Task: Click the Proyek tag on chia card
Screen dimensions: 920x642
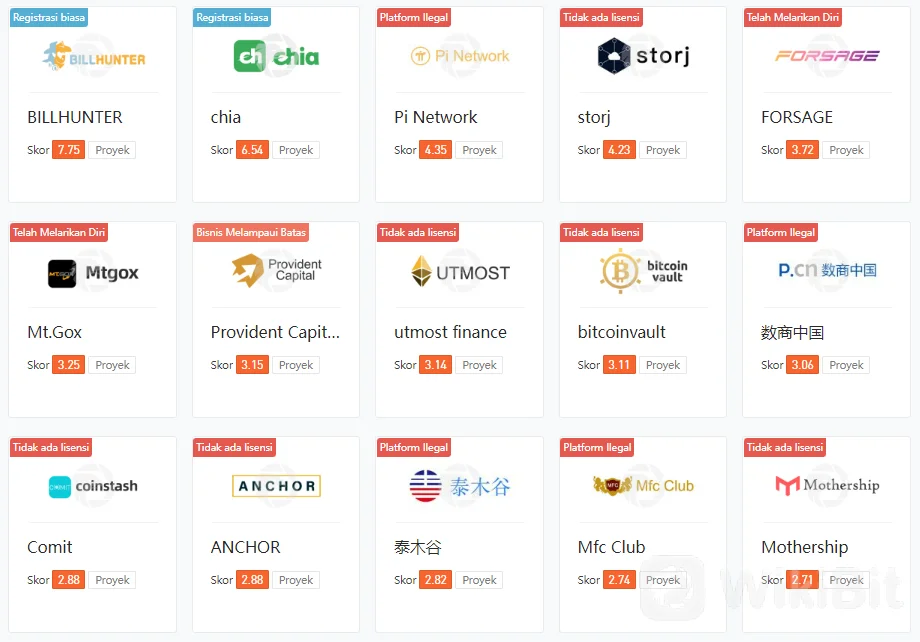Action: click(296, 150)
